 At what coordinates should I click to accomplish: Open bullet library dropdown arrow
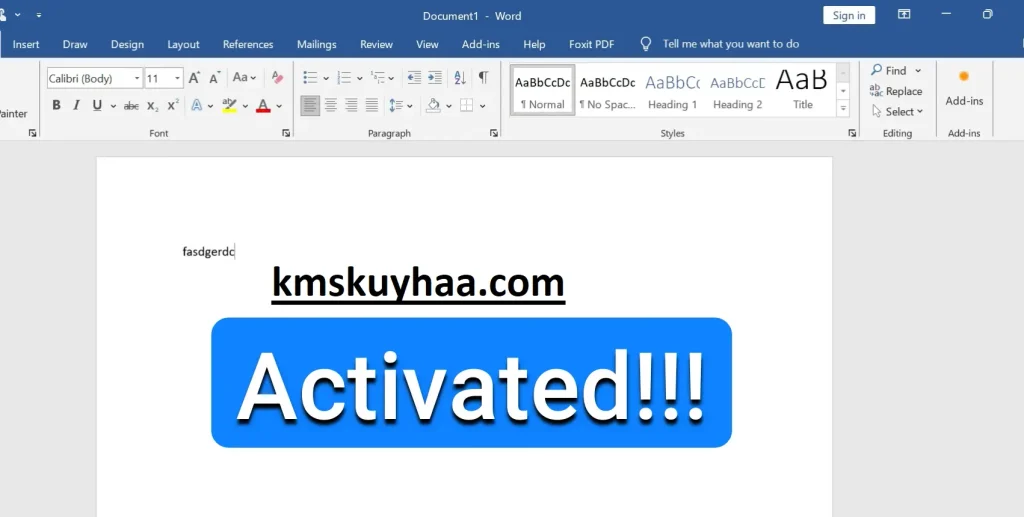(326, 78)
